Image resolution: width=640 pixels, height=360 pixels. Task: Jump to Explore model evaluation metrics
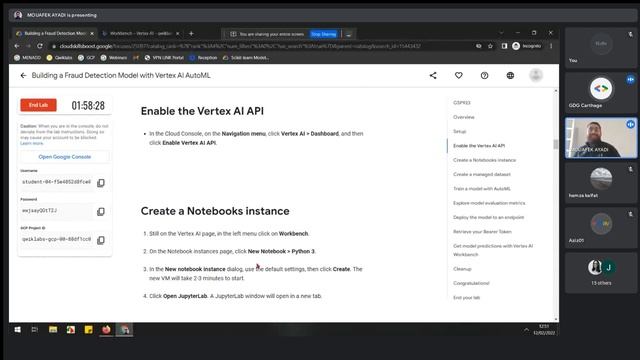point(489,203)
